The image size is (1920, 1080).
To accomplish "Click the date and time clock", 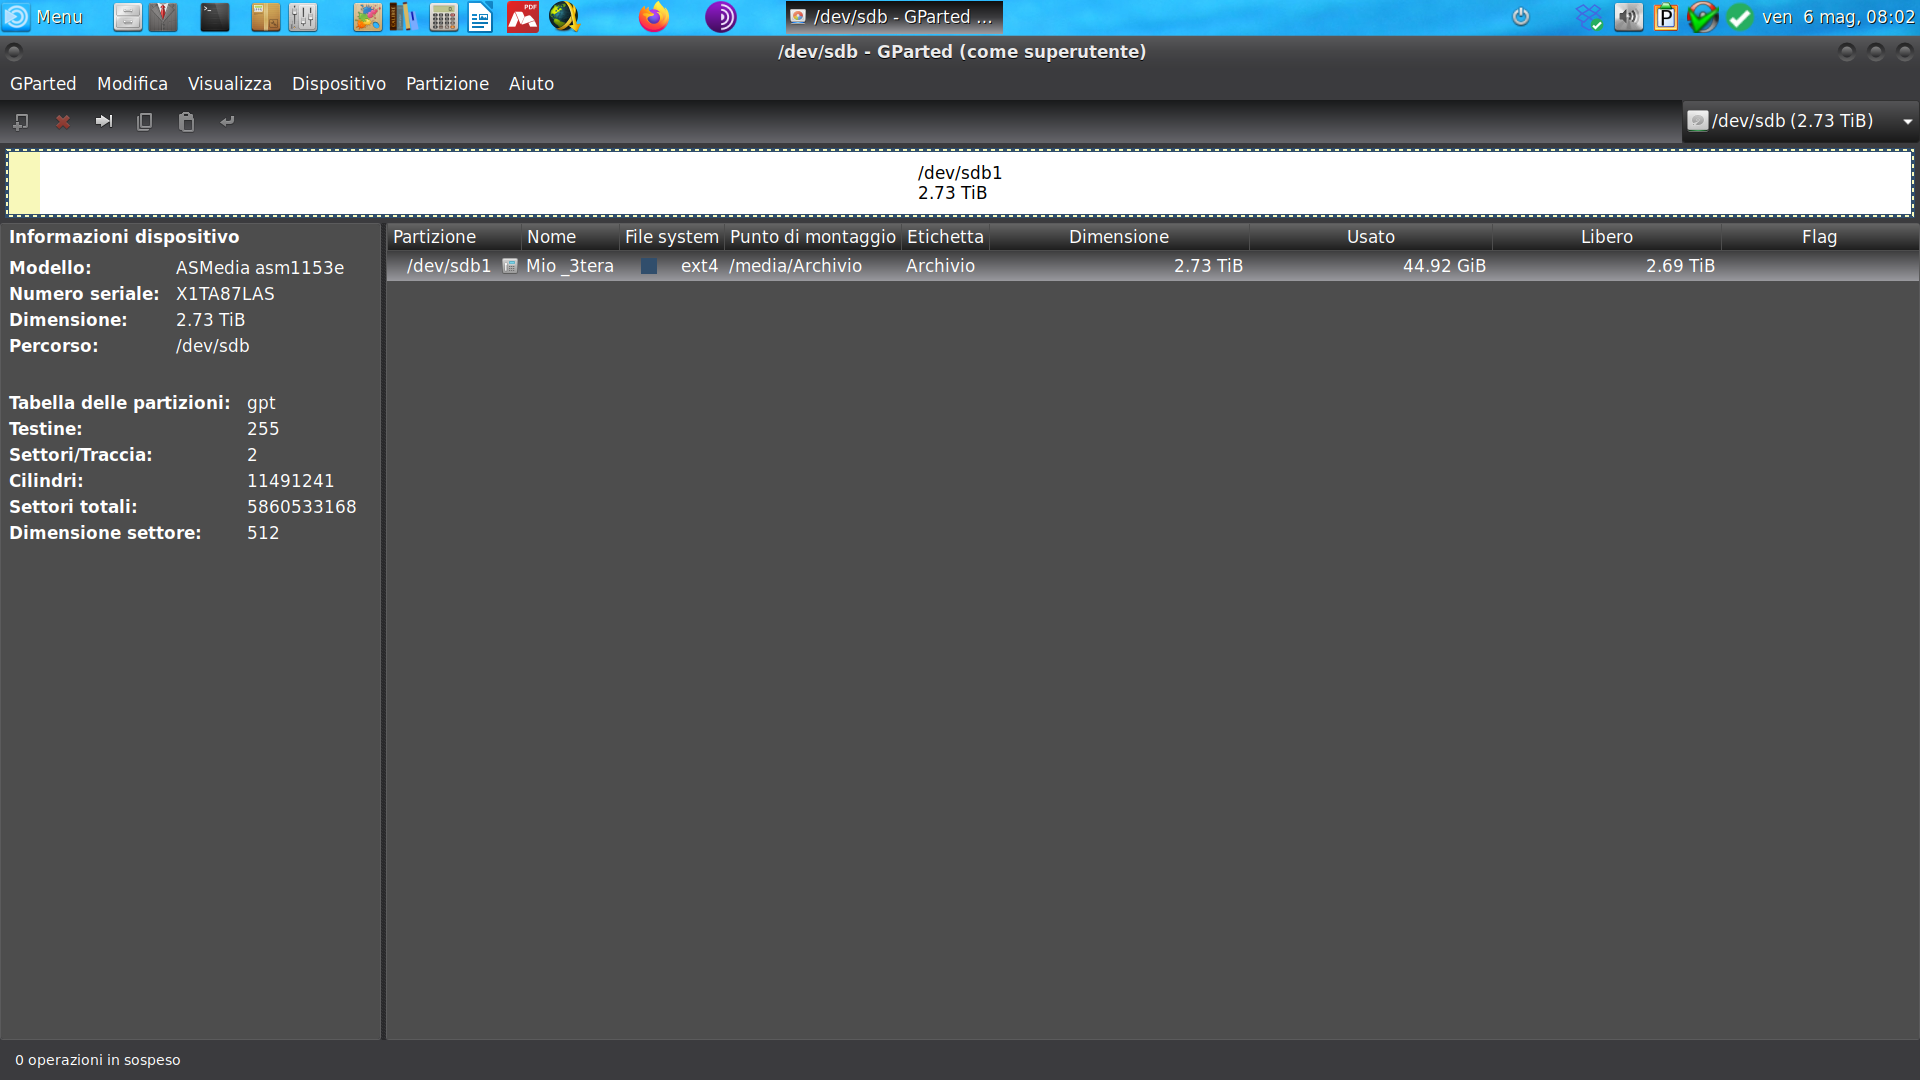I will click(x=1838, y=17).
